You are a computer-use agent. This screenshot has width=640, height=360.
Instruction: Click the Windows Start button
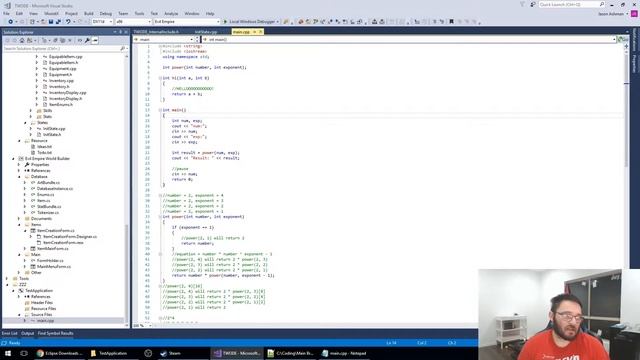pyautogui.click(x=8, y=353)
